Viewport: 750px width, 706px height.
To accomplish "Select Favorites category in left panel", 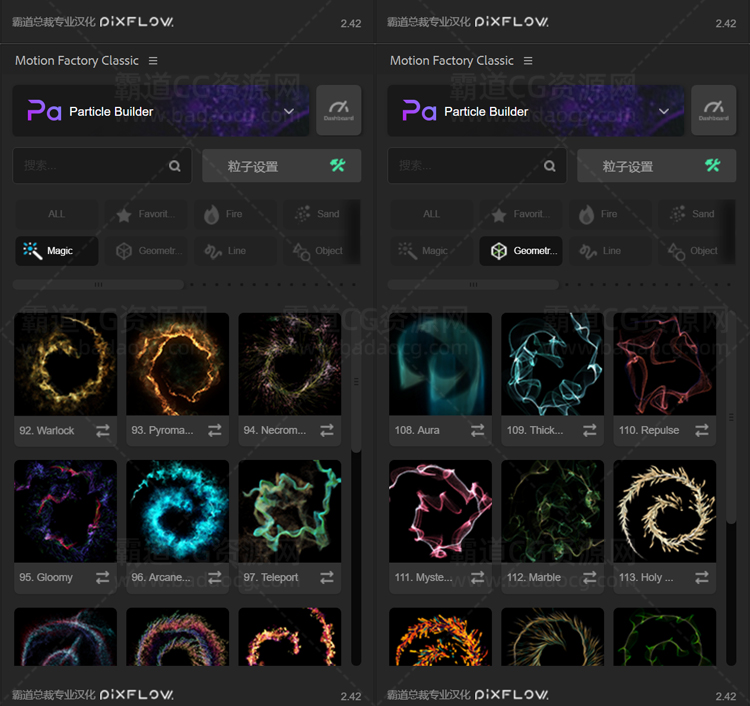I will (146, 214).
